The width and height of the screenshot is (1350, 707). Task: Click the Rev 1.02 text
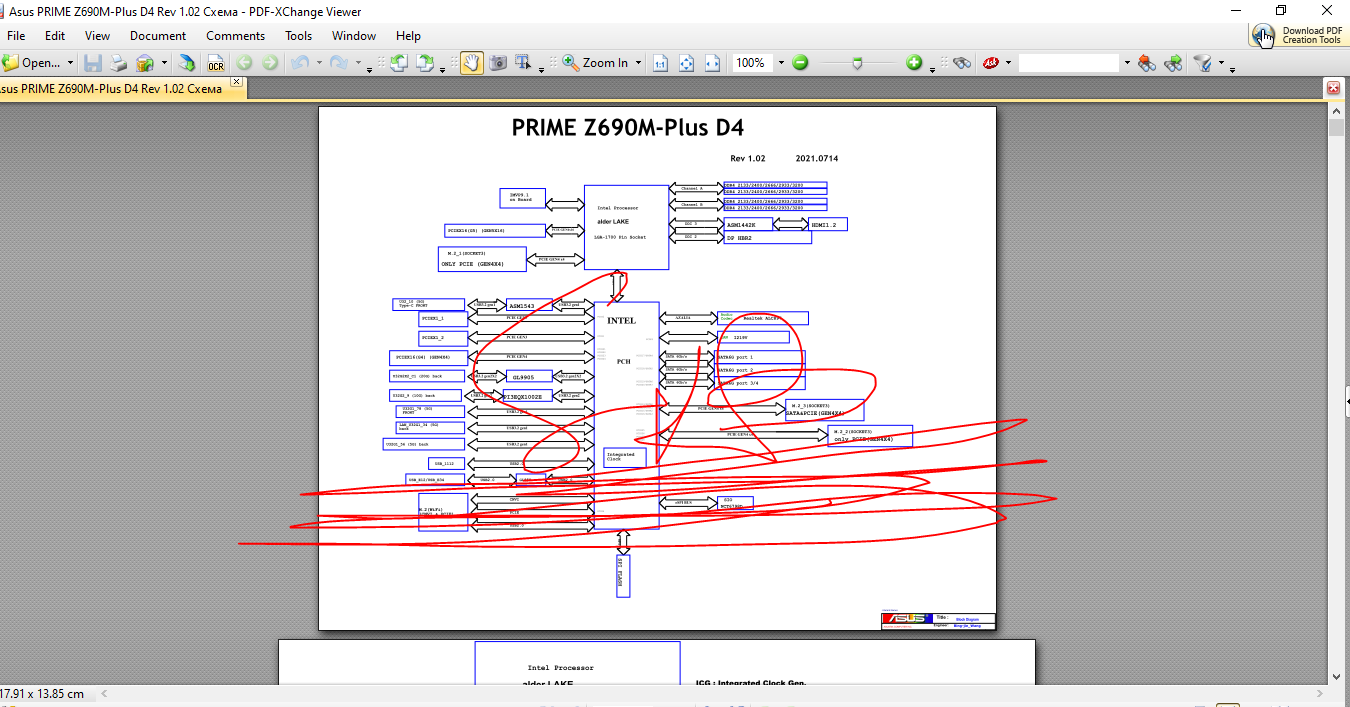pyautogui.click(x=747, y=159)
